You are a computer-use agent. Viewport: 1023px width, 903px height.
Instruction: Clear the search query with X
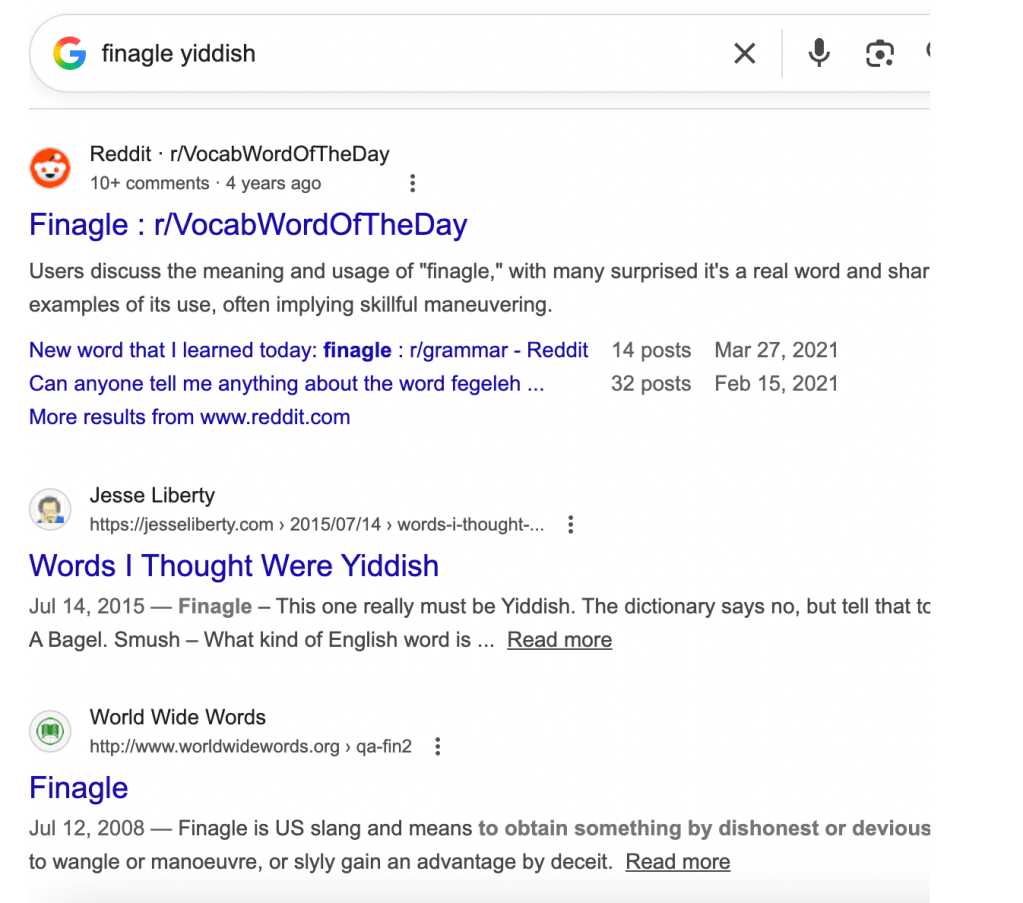745,53
